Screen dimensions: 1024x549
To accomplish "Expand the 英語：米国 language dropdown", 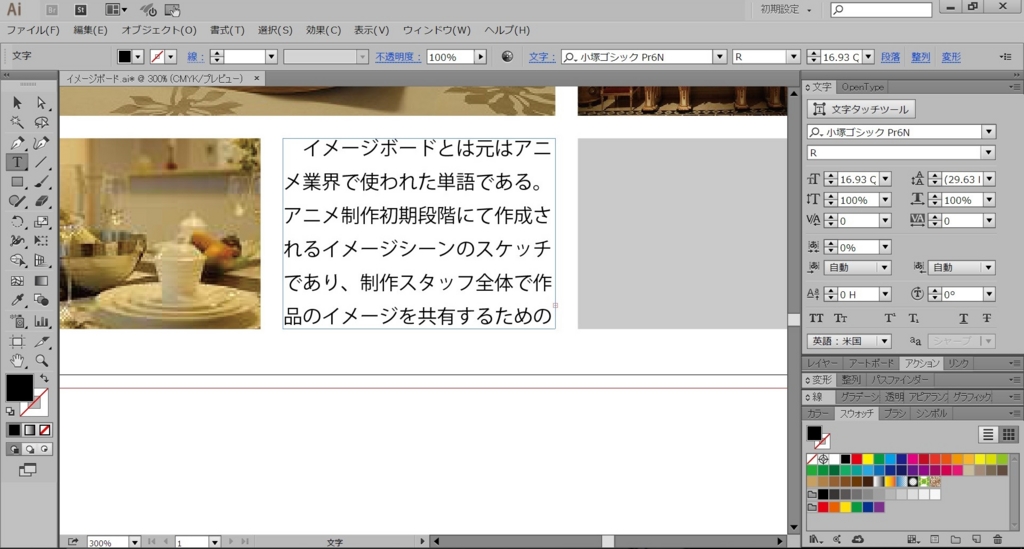I will pos(884,341).
